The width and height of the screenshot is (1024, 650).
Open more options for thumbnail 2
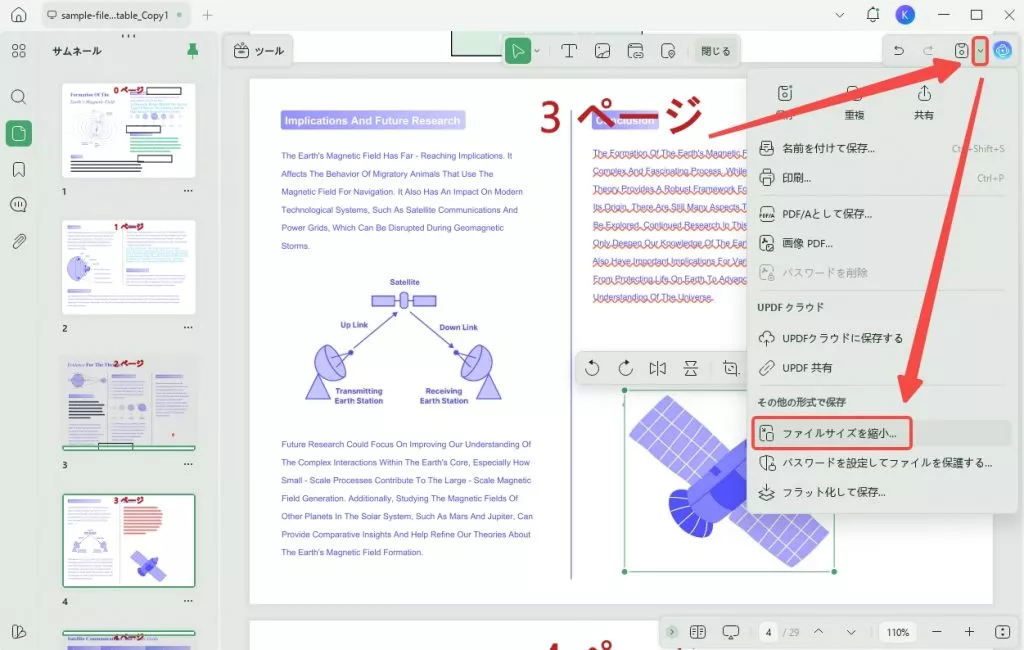click(188, 327)
